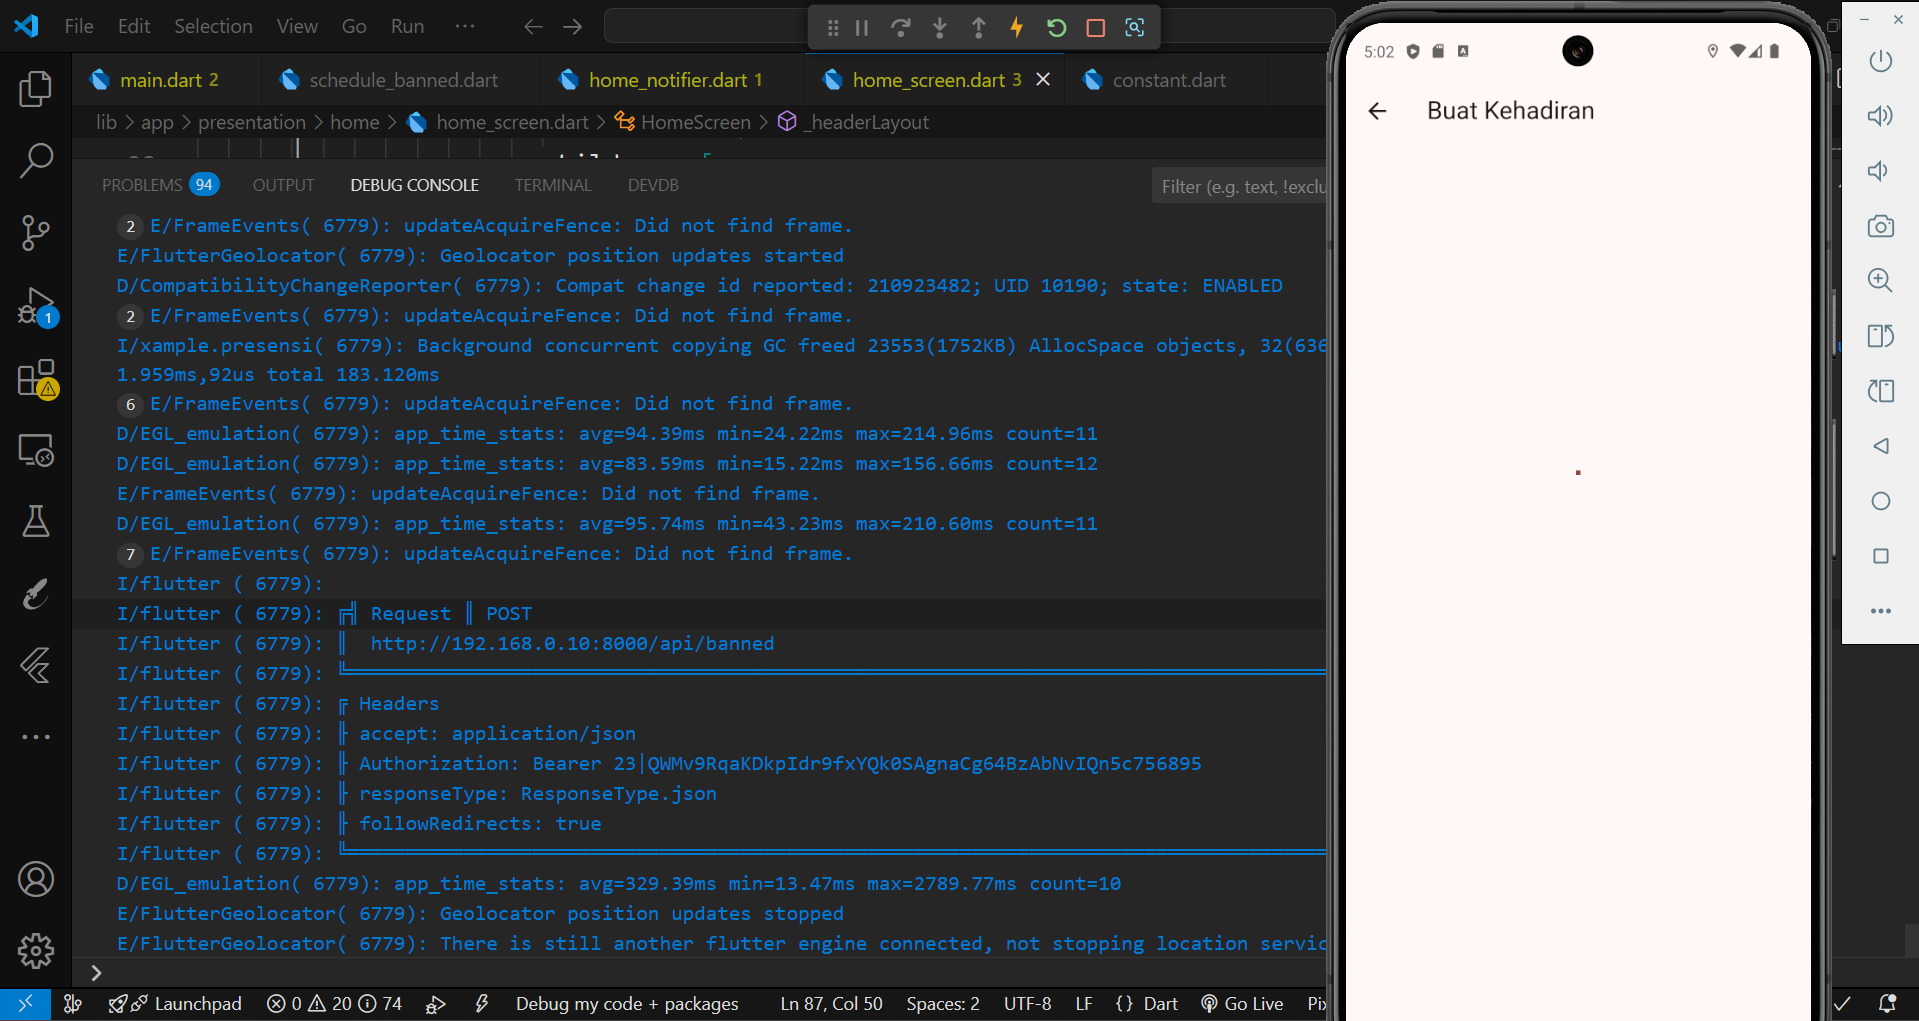The height and width of the screenshot is (1021, 1919).
Task: Step into the current function
Action: [x=940, y=27]
